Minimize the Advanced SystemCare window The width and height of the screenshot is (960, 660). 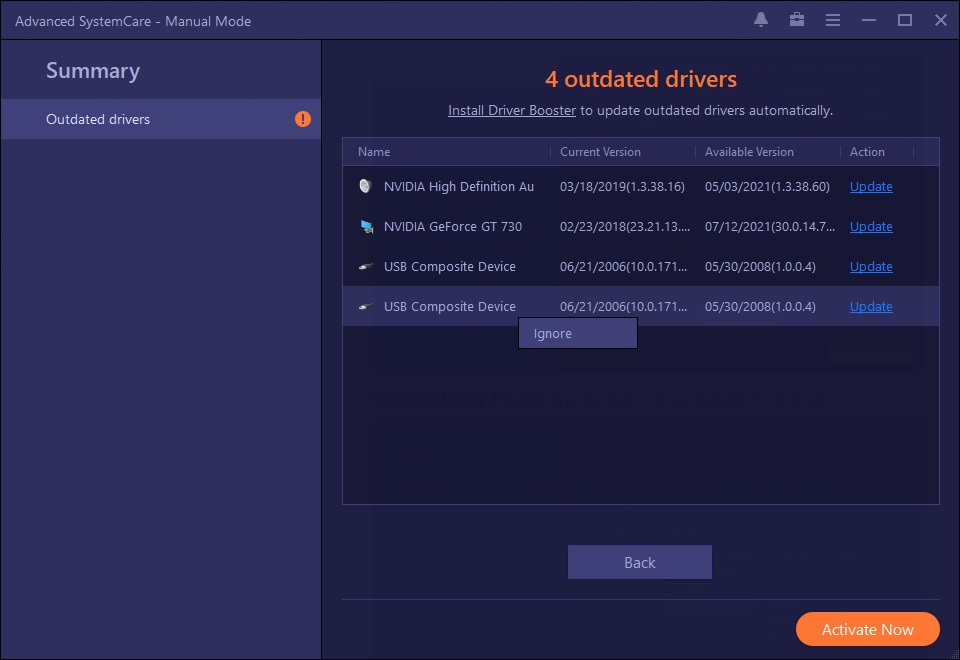coord(869,20)
